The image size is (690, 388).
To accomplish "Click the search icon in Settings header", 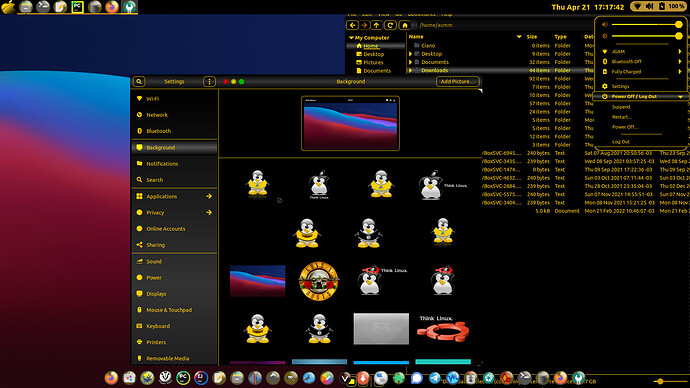I will [x=139, y=81].
